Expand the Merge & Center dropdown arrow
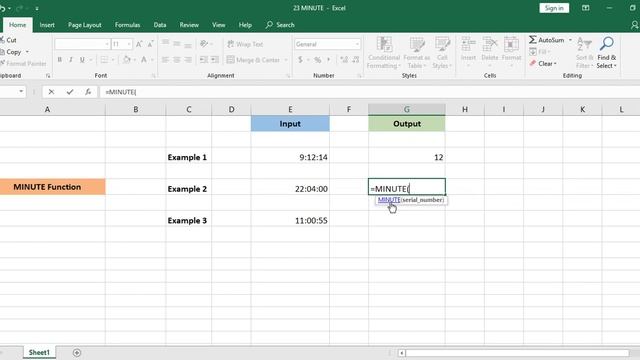 pyautogui.click(x=286, y=60)
